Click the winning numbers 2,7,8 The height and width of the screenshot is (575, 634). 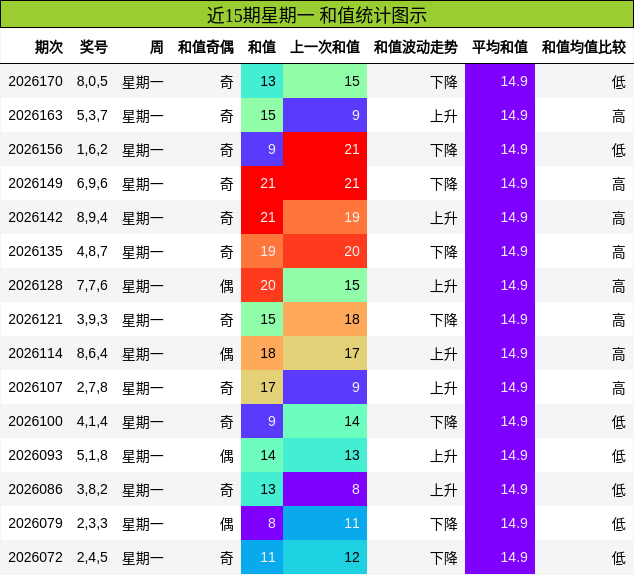pyautogui.click(x=92, y=387)
